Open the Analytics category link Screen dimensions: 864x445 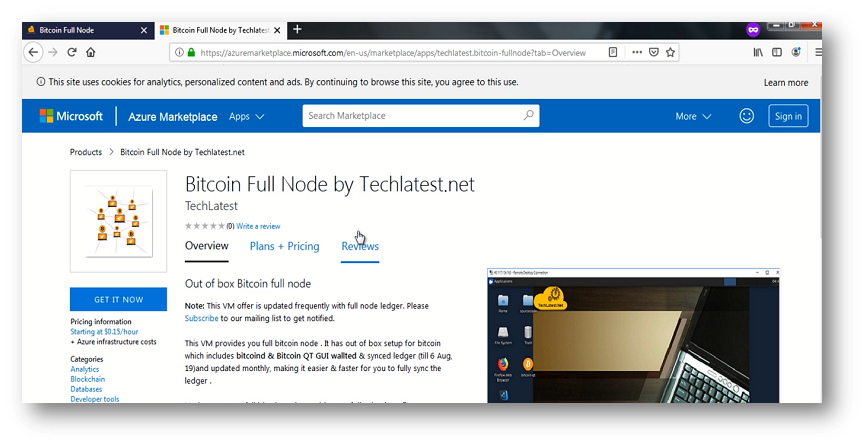[85, 369]
